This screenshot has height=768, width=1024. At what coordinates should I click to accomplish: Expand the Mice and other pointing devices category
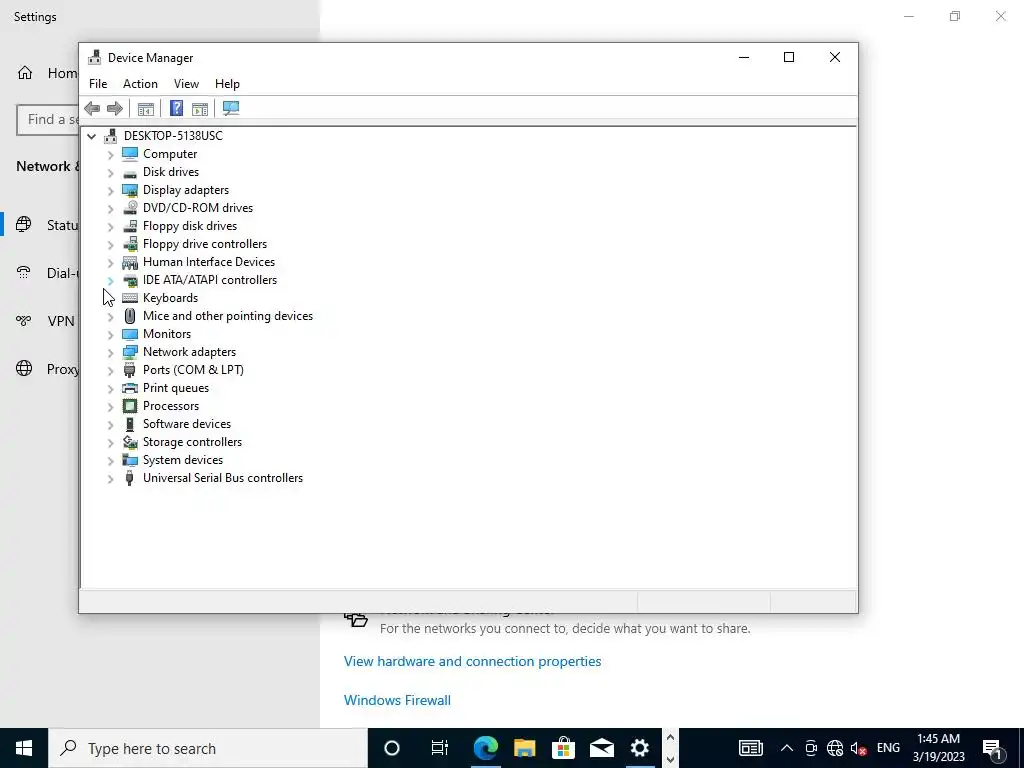[110, 317]
